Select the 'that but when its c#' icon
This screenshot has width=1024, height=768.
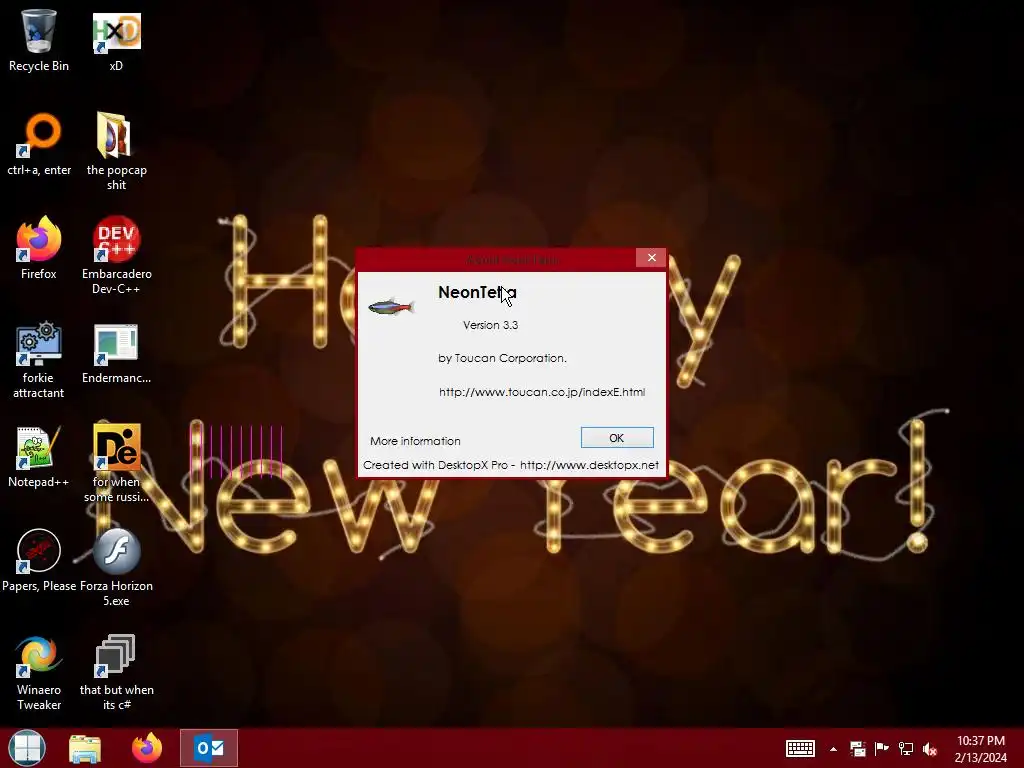(116, 672)
